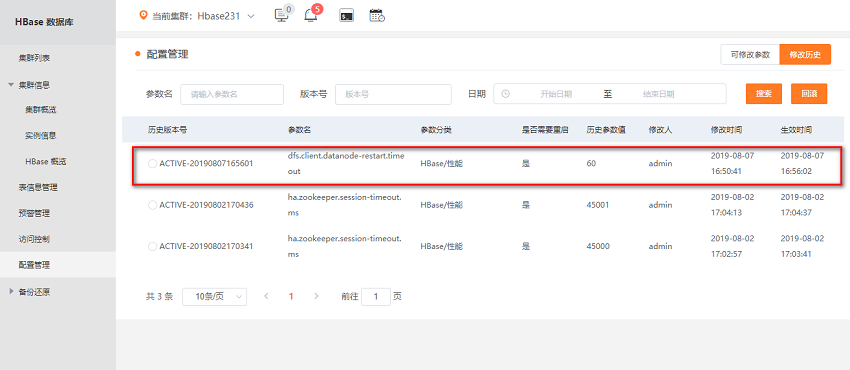Viewport: 850px width, 370px height.
Task: Focus the 版本号 input field
Action: pyautogui.click(x=393, y=94)
